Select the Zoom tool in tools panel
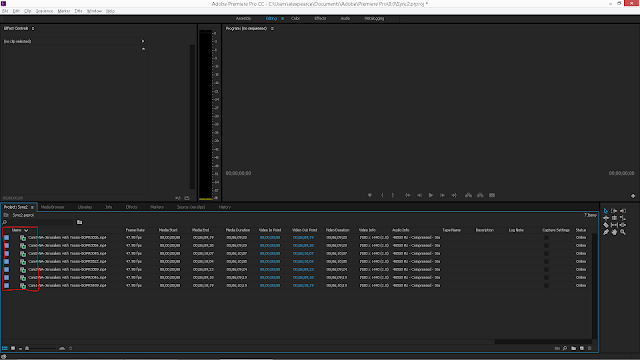Screen dimensions: 640x360 623,232
